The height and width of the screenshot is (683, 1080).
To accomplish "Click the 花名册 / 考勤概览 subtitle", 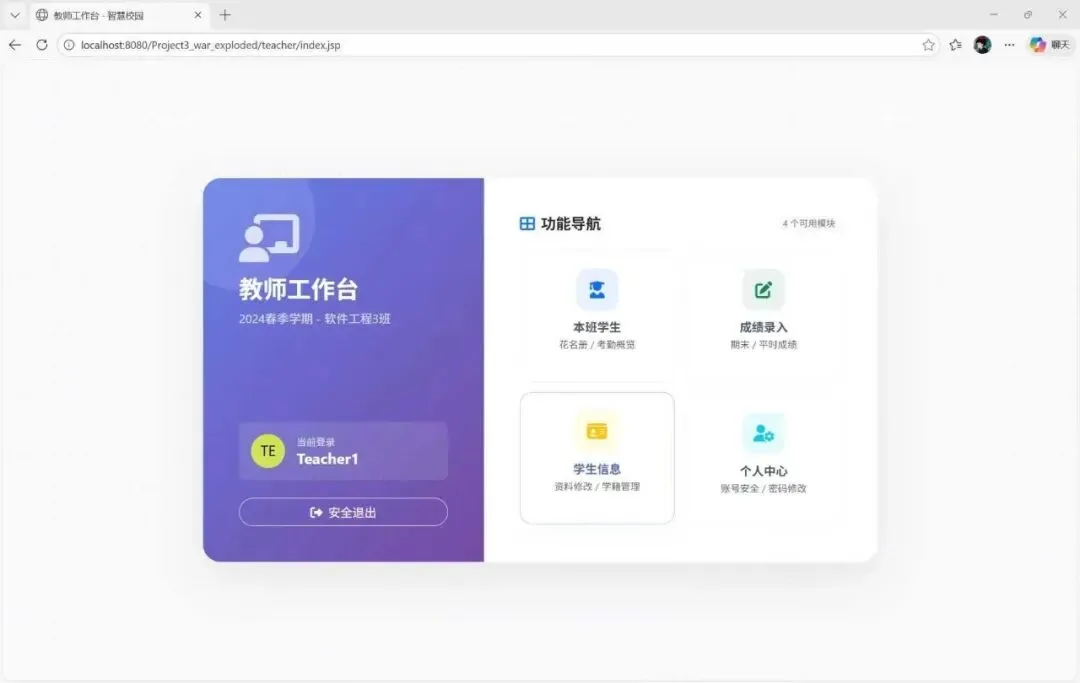I will click(596, 345).
